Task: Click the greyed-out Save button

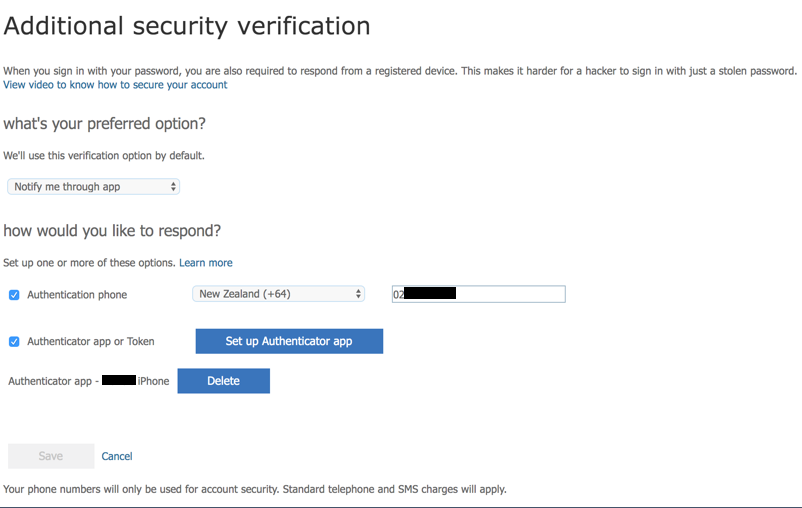Action: point(51,456)
